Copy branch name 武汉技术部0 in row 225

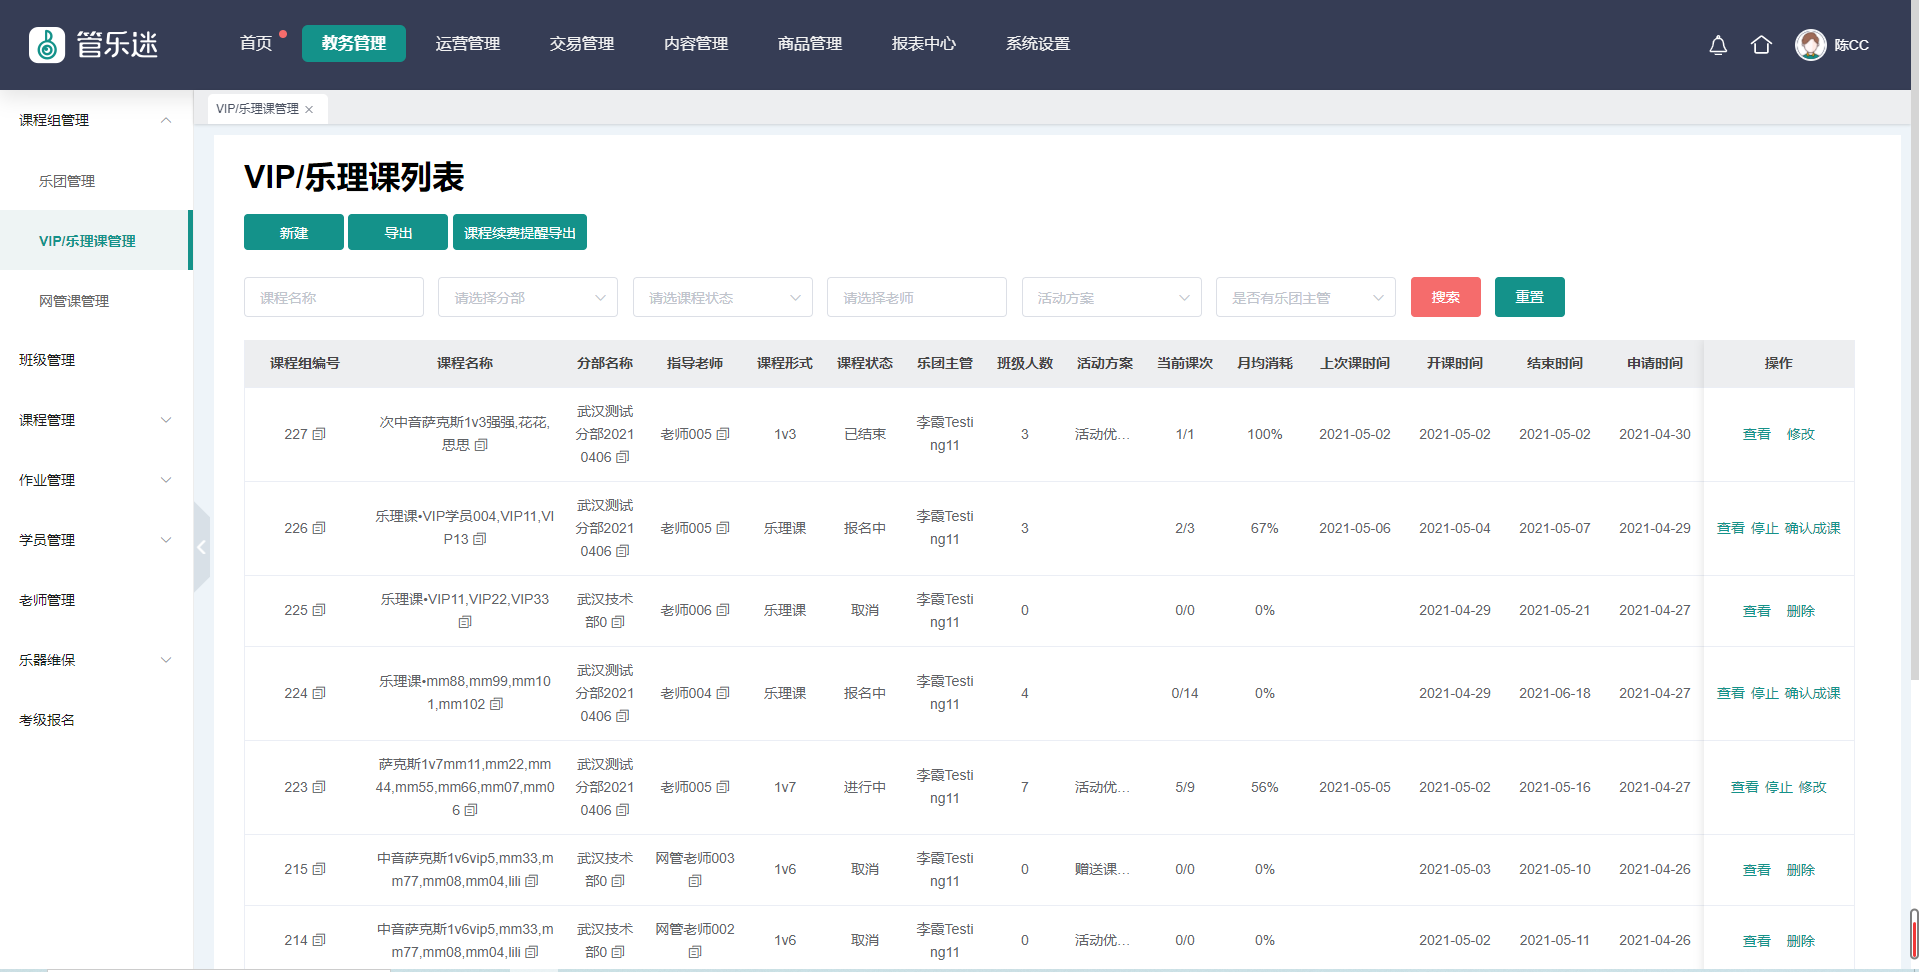point(618,622)
